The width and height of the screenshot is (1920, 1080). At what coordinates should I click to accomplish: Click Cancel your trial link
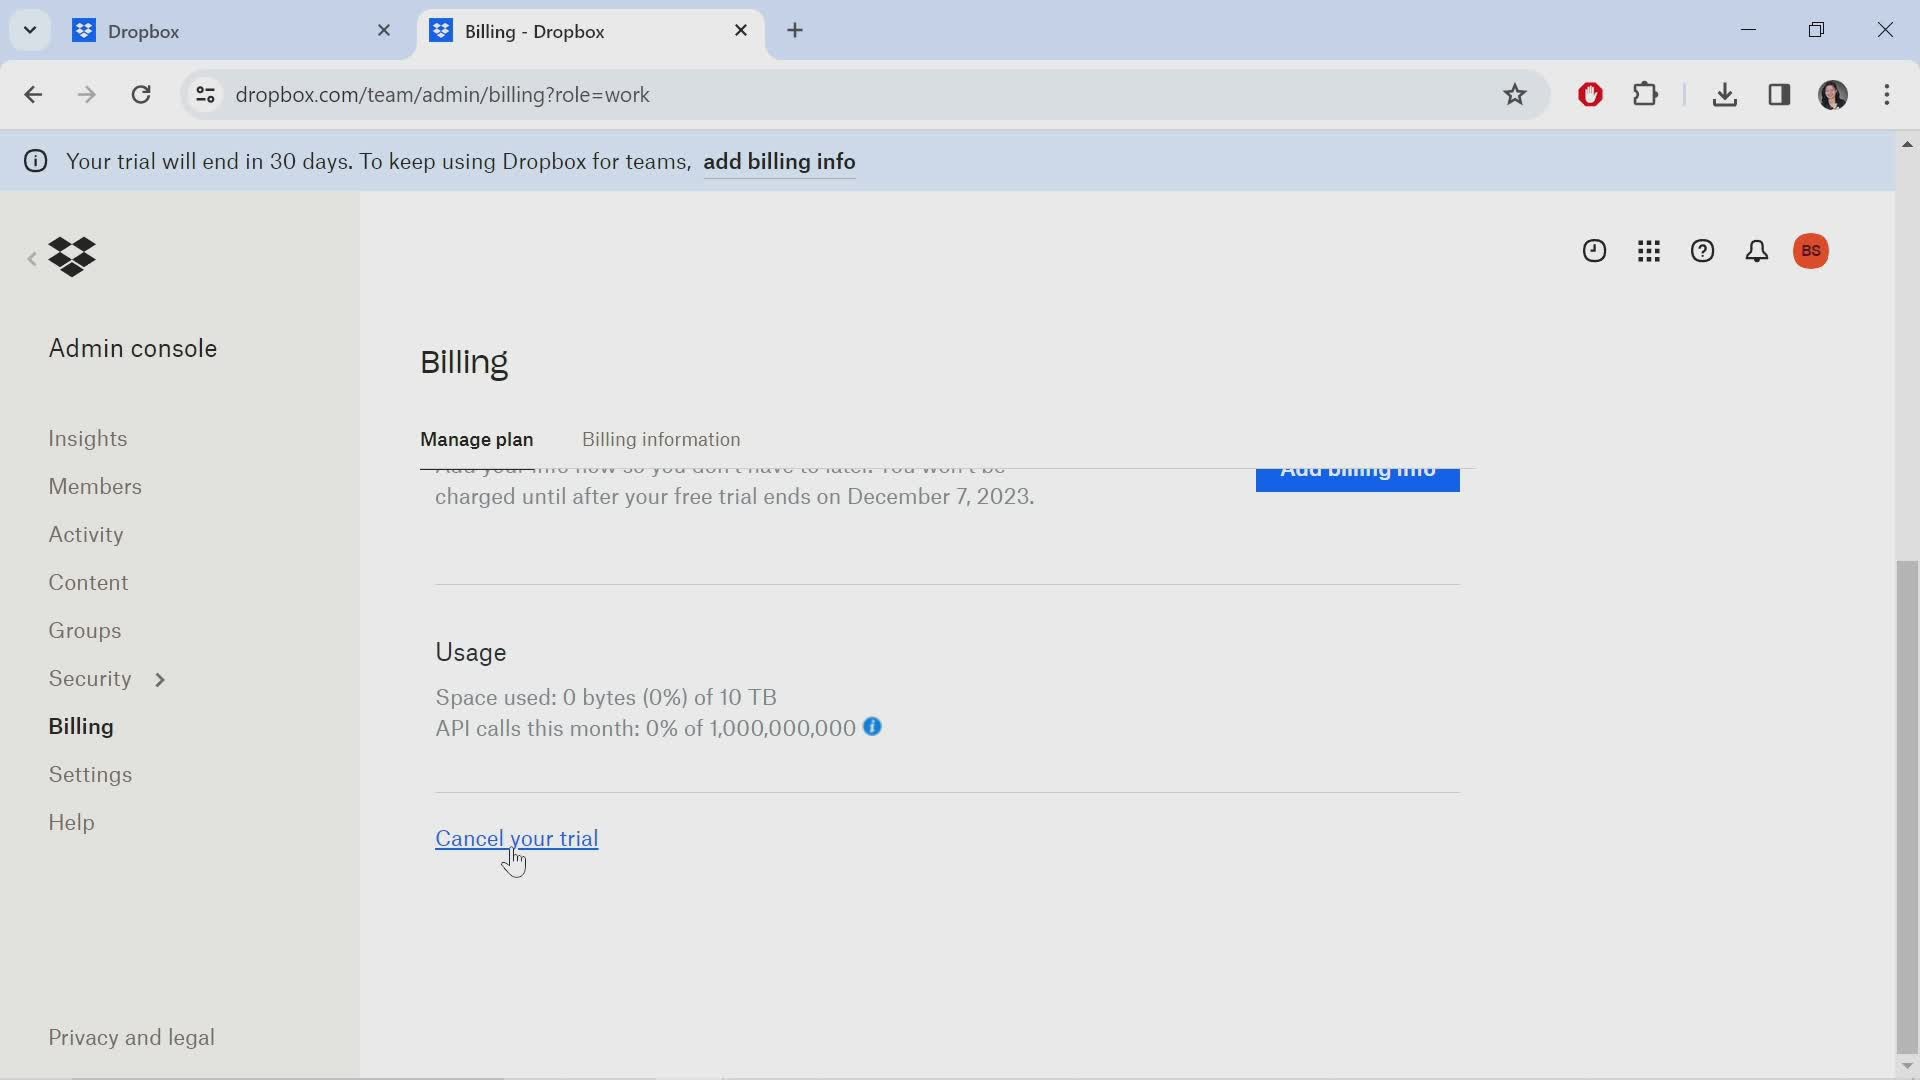[517, 839]
